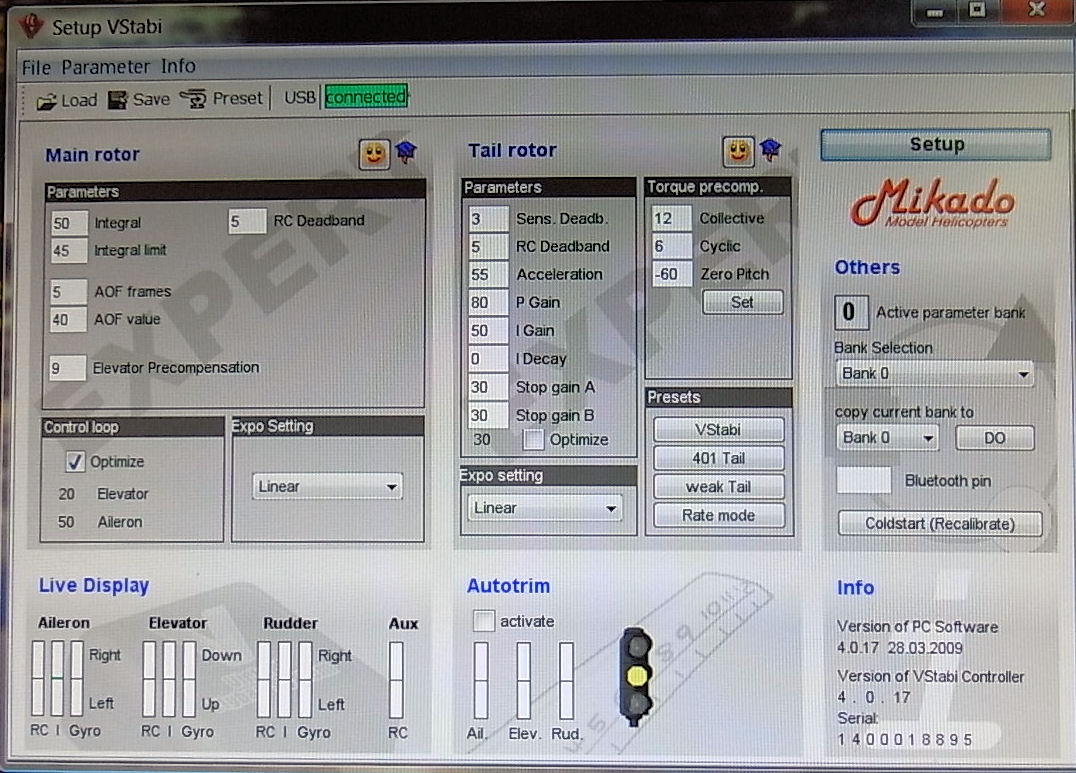Screen dimensions: 1076x773
Task: Click the Save floppy disk icon
Action: [118, 100]
